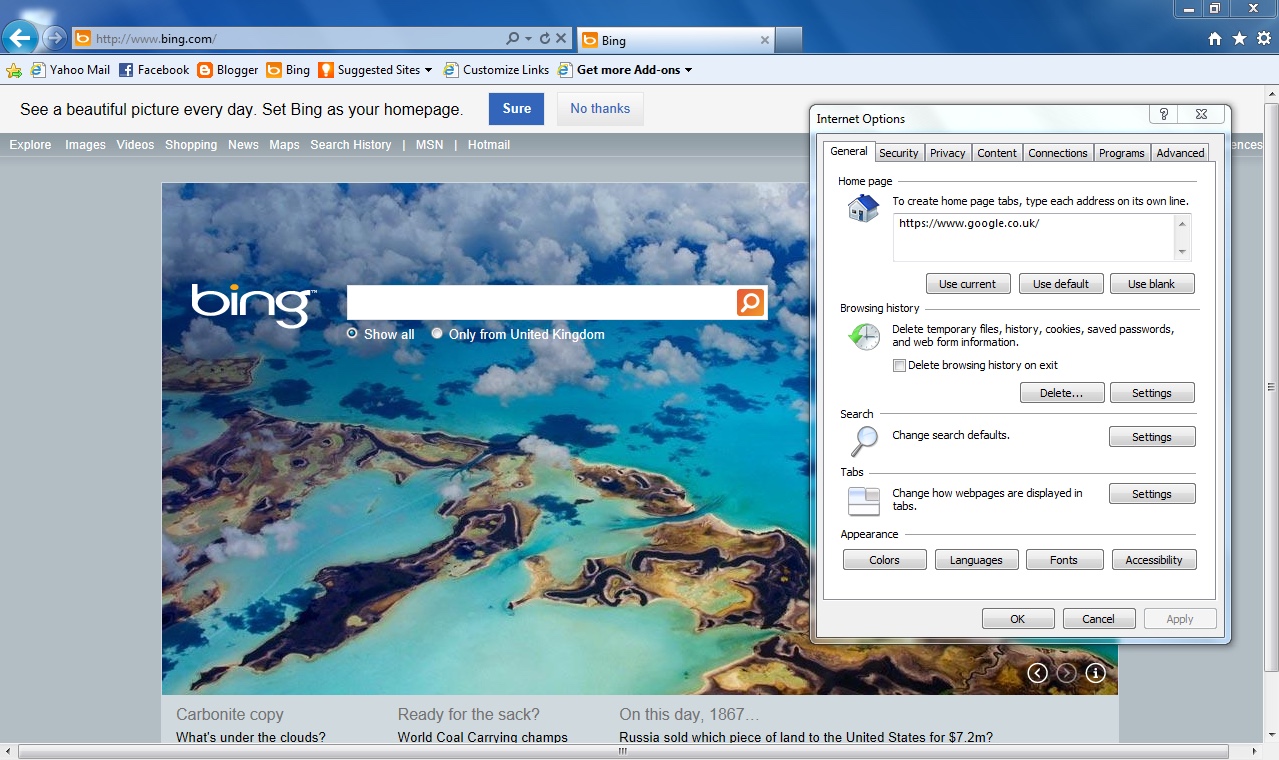Click next image arrow on Bing photo

[x=1067, y=673]
